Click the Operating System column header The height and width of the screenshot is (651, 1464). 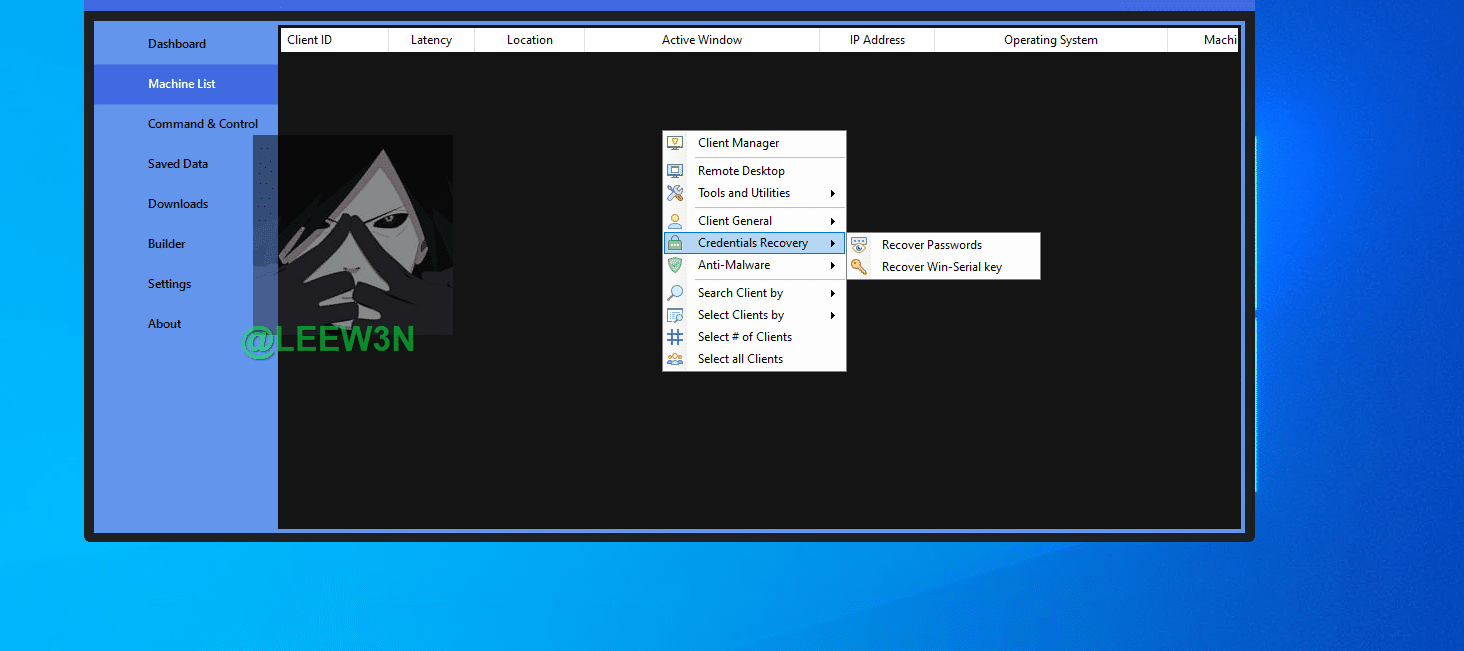point(1050,40)
